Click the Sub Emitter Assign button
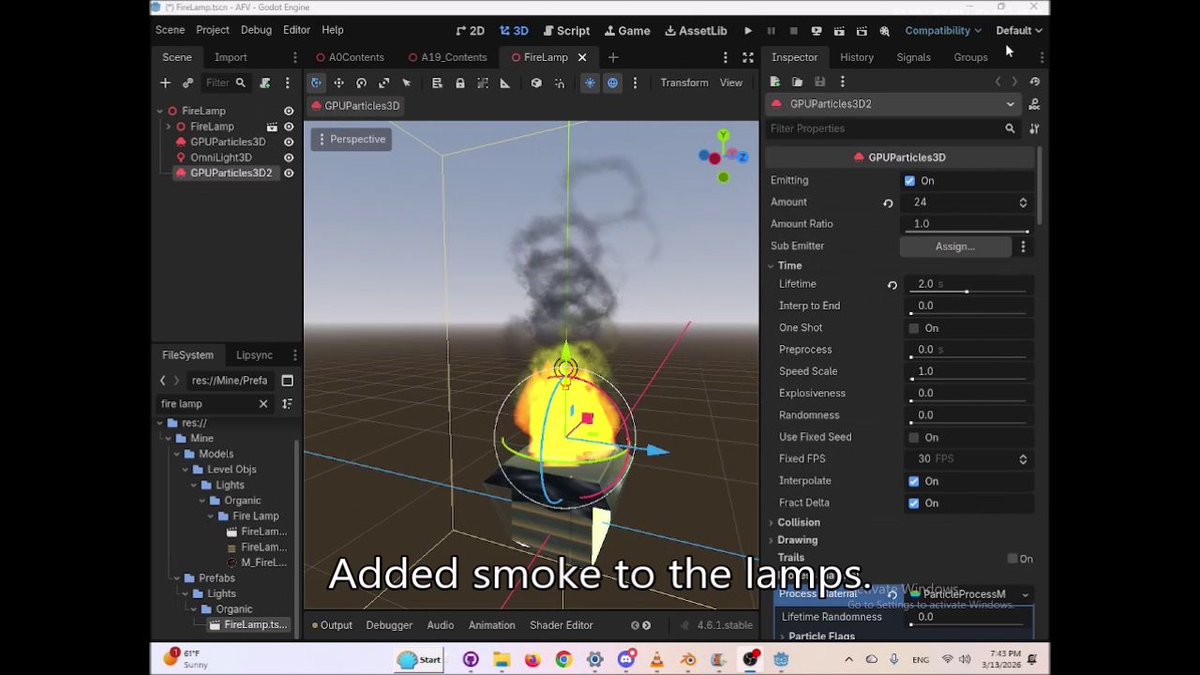This screenshot has width=1200, height=675. click(x=955, y=247)
